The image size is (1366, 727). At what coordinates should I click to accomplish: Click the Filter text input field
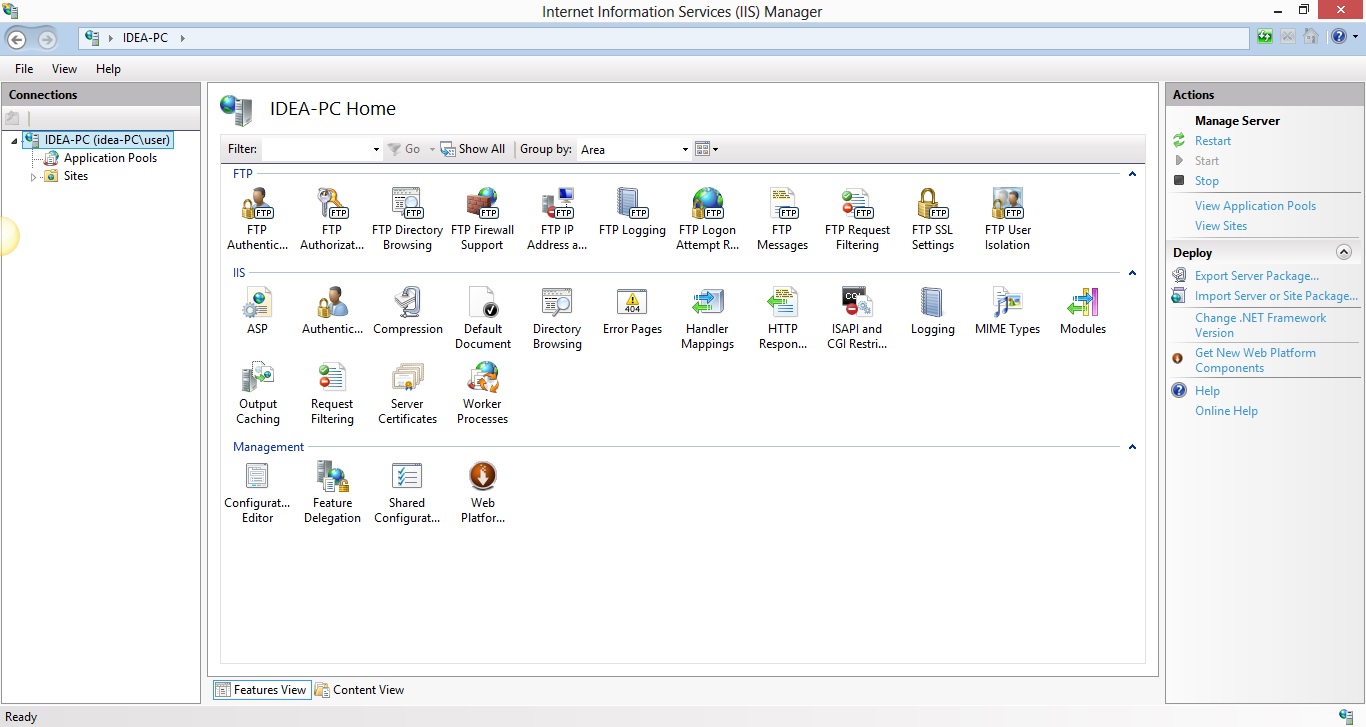pyautogui.click(x=316, y=149)
